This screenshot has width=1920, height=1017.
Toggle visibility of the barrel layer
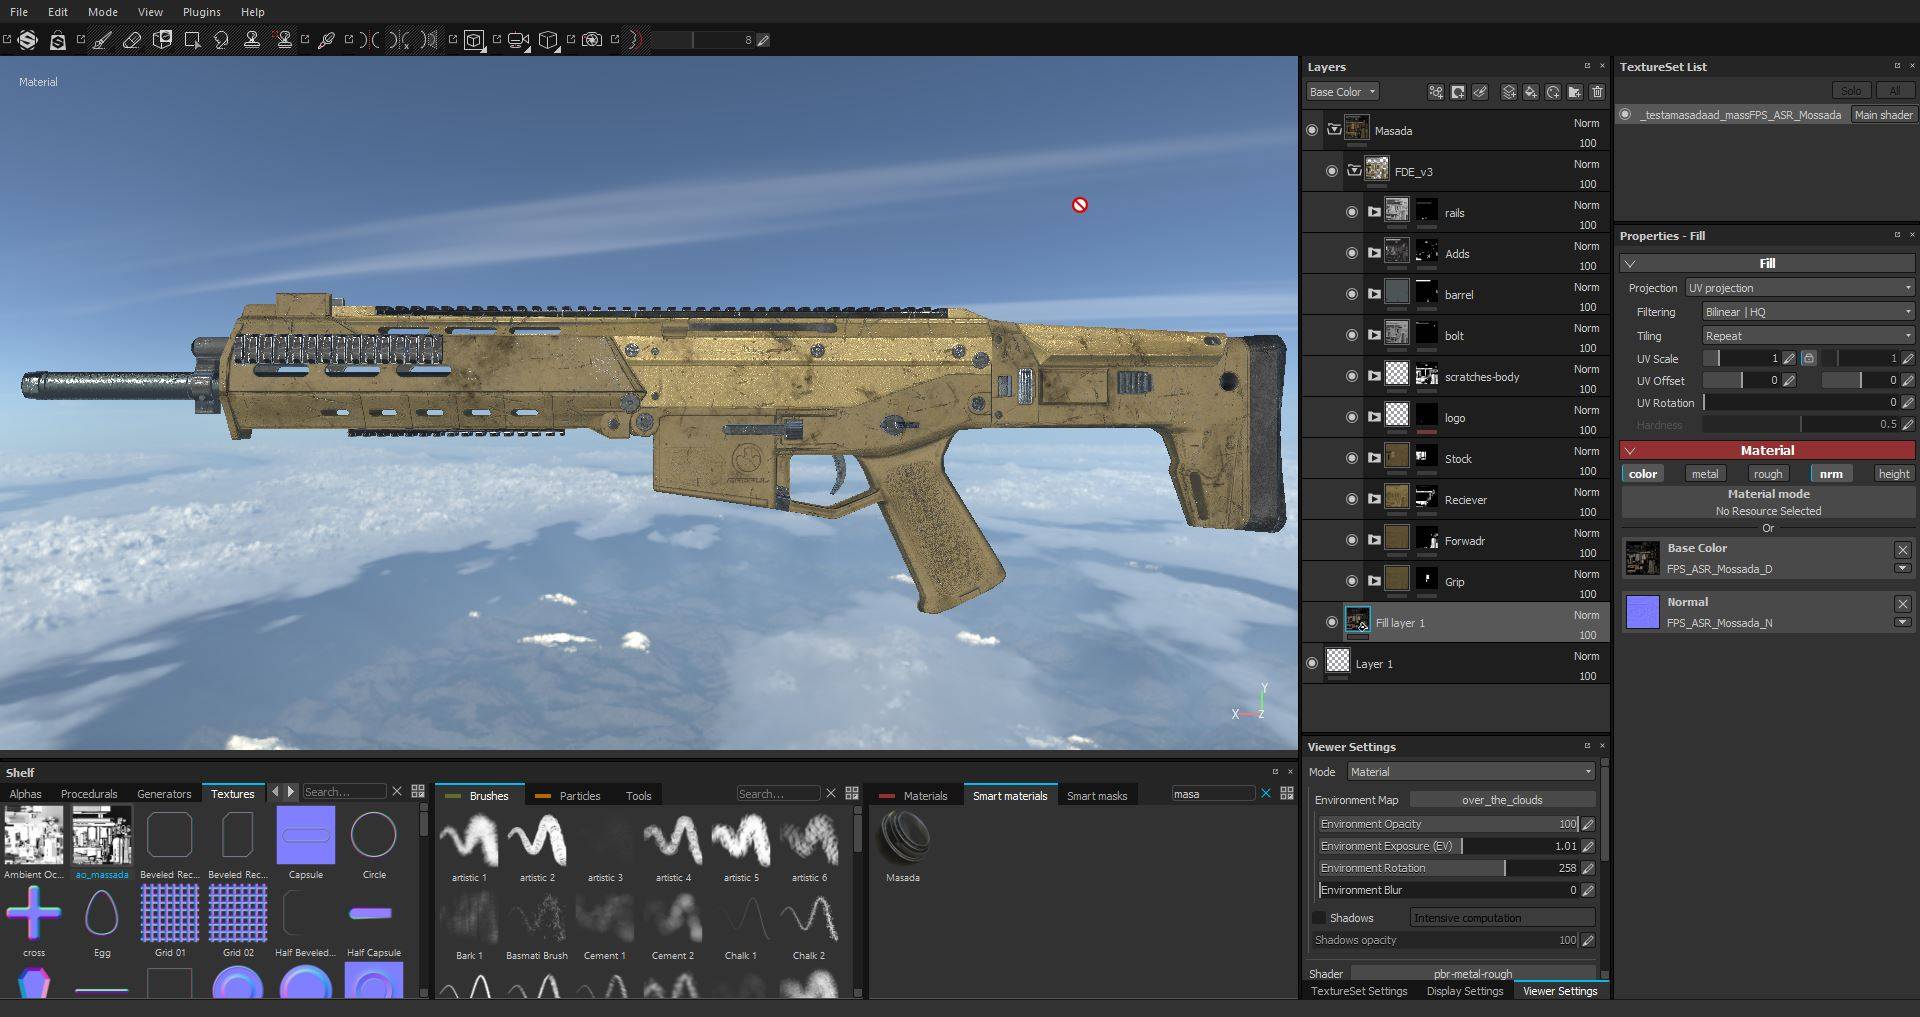pos(1352,294)
